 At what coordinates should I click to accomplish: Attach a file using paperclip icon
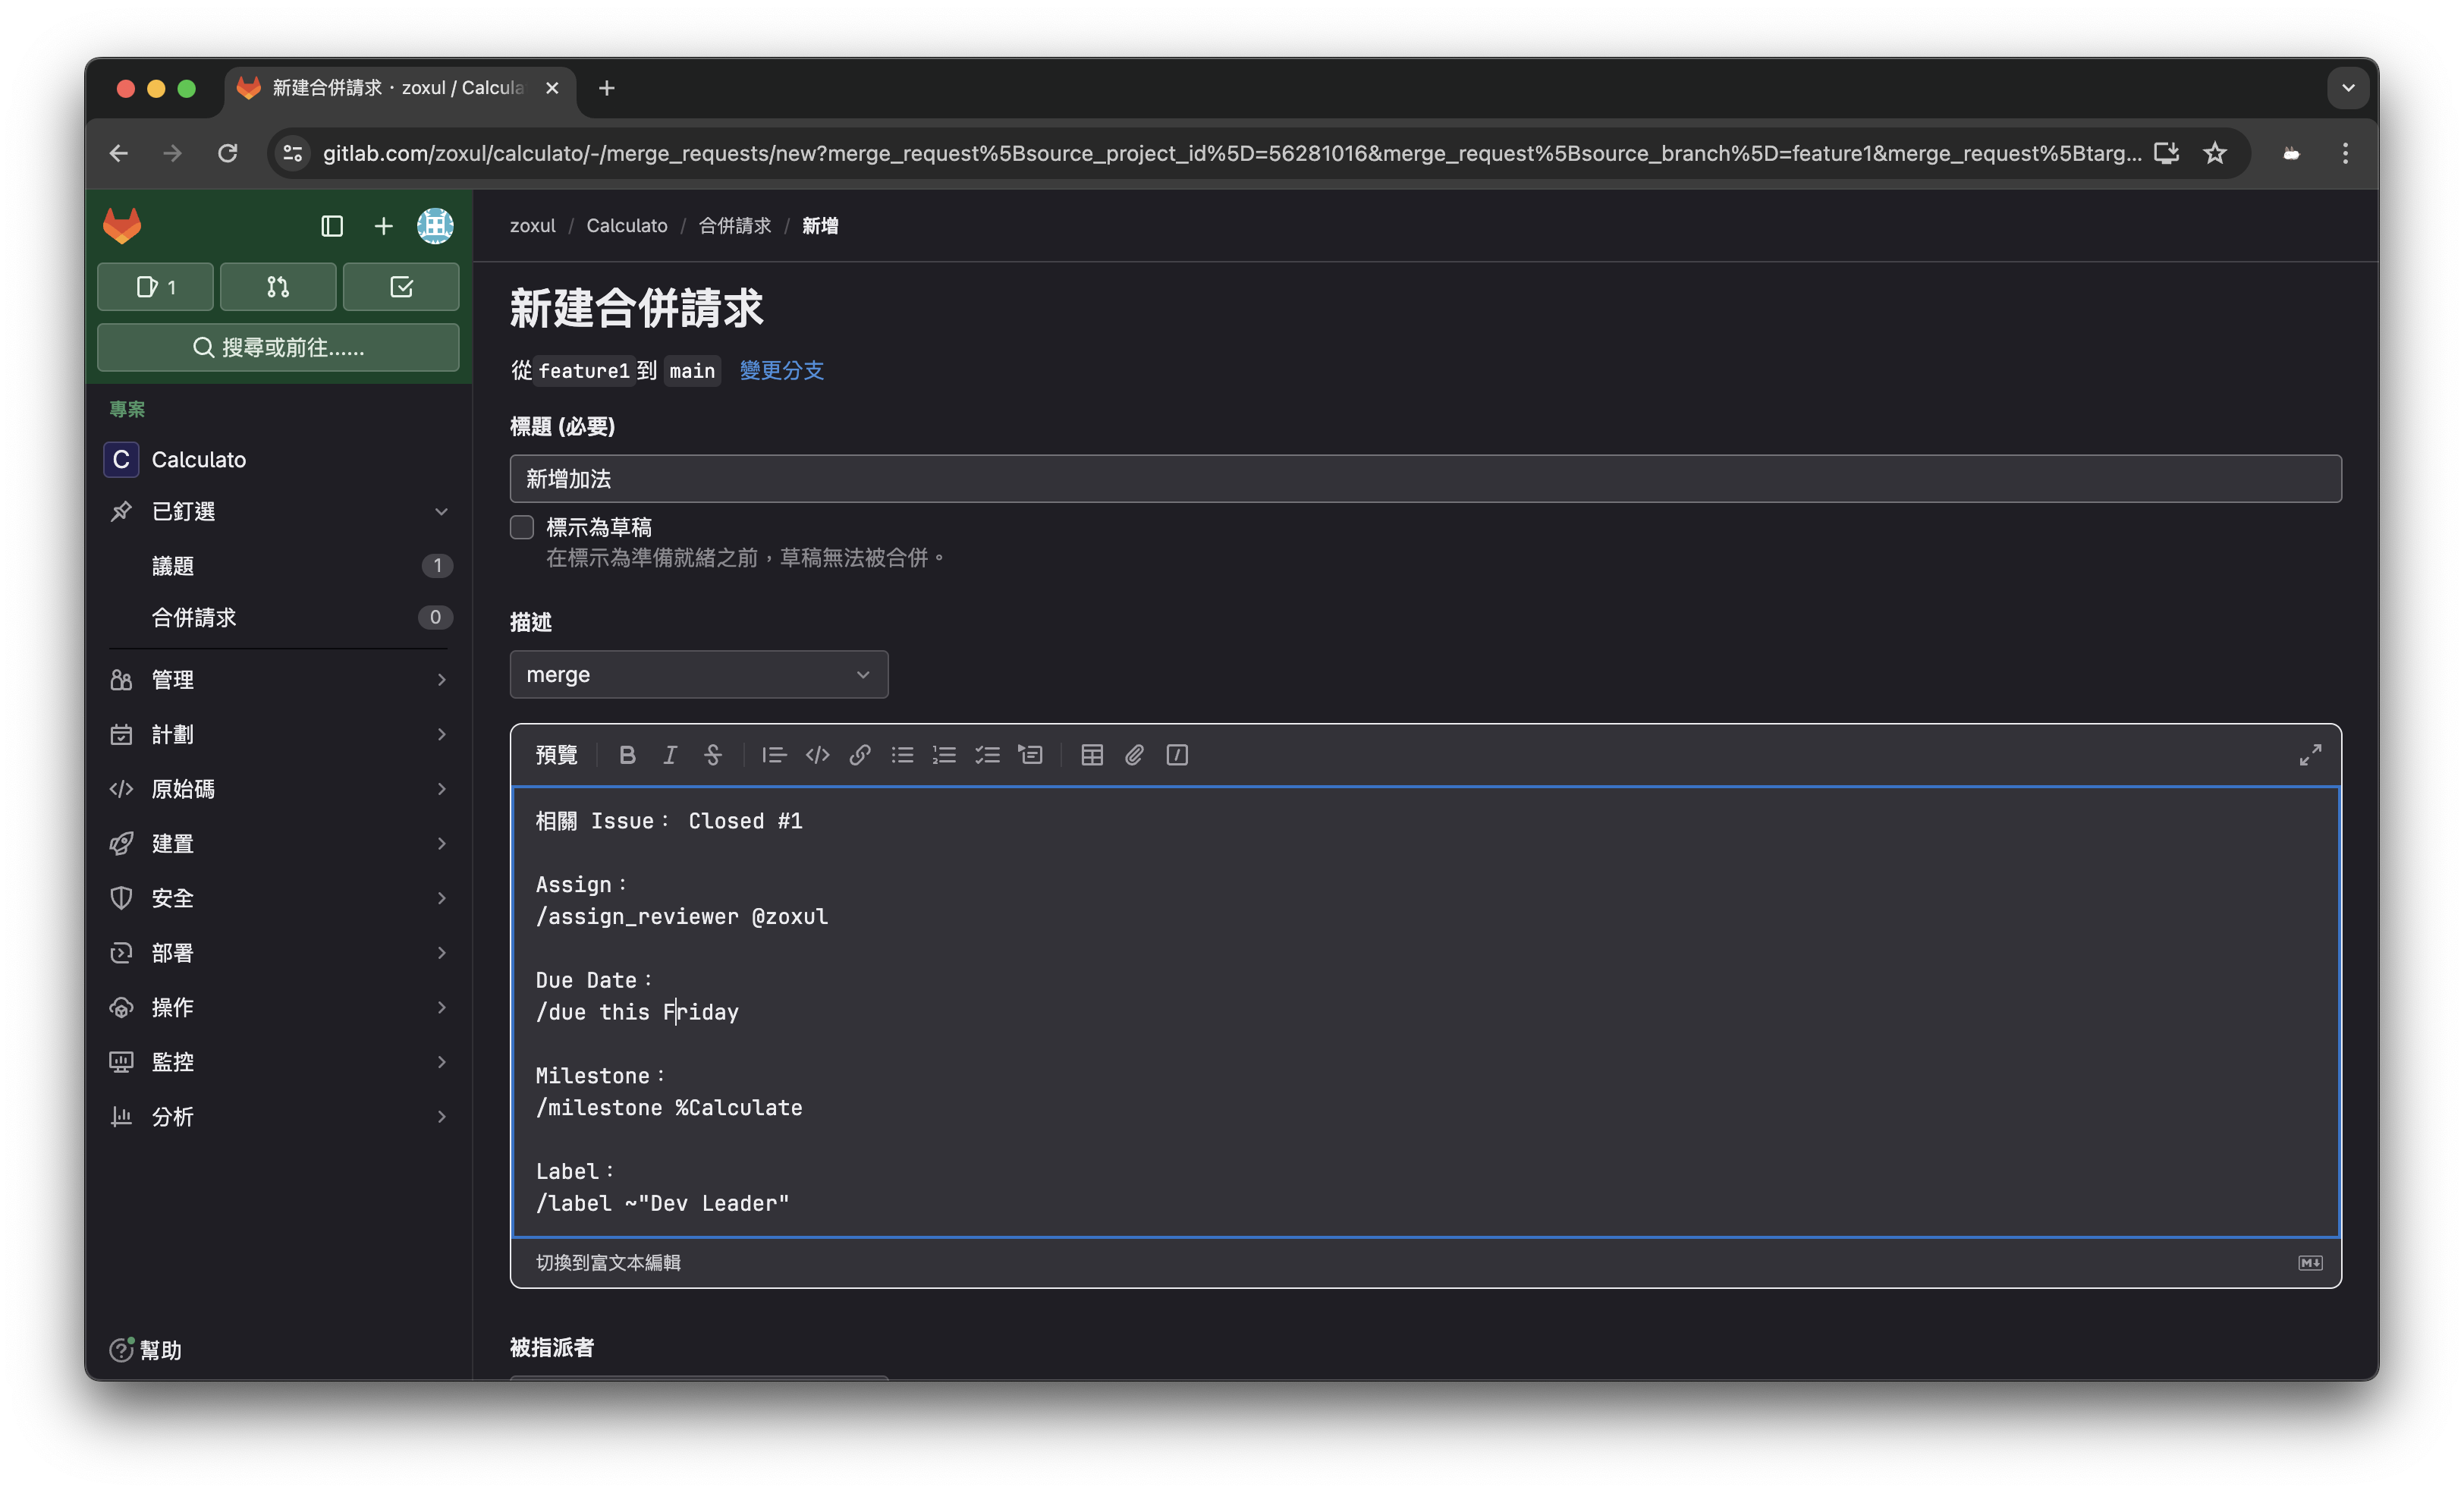click(x=1134, y=755)
